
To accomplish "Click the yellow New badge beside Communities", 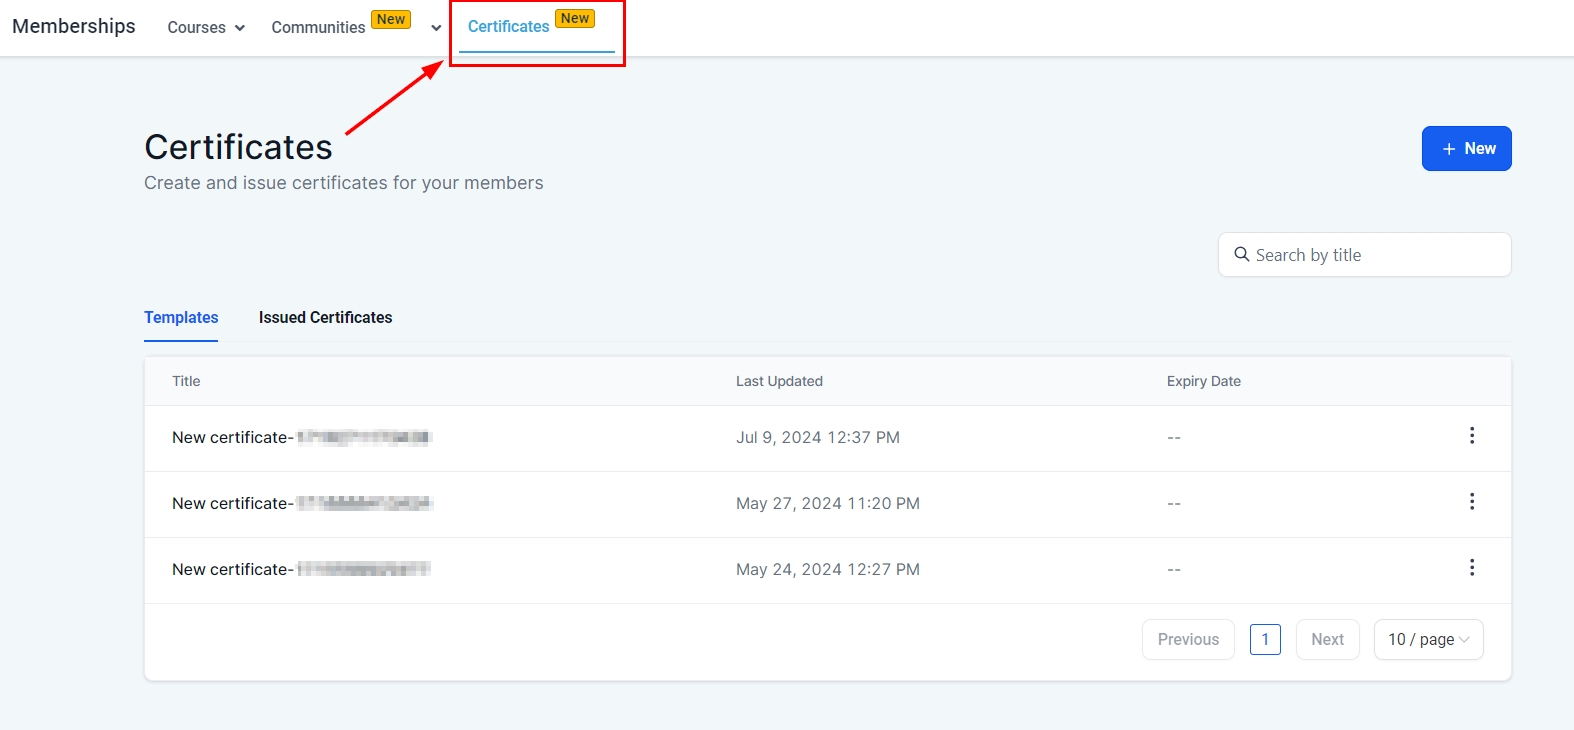I will point(391,20).
